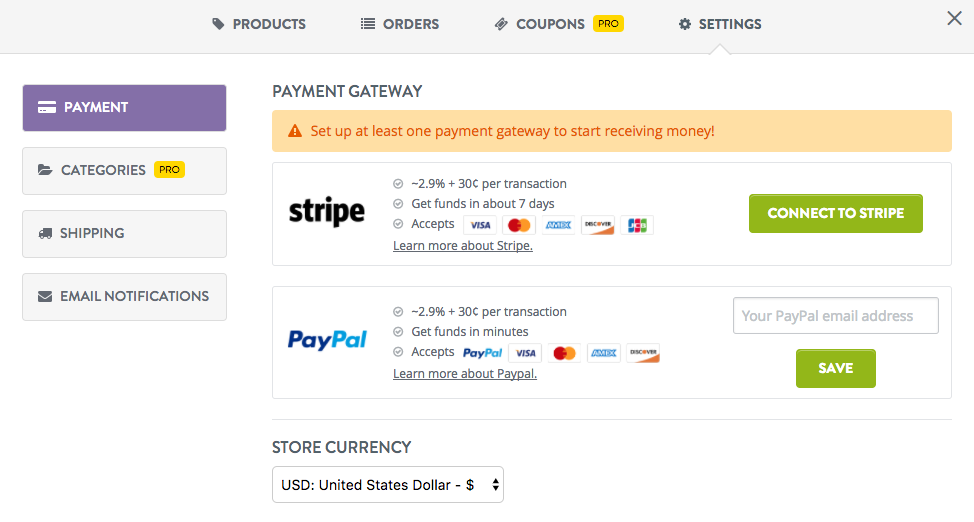Open the Shipping settings section
Image resolution: width=974 pixels, height=522 pixels.
[124, 234]
